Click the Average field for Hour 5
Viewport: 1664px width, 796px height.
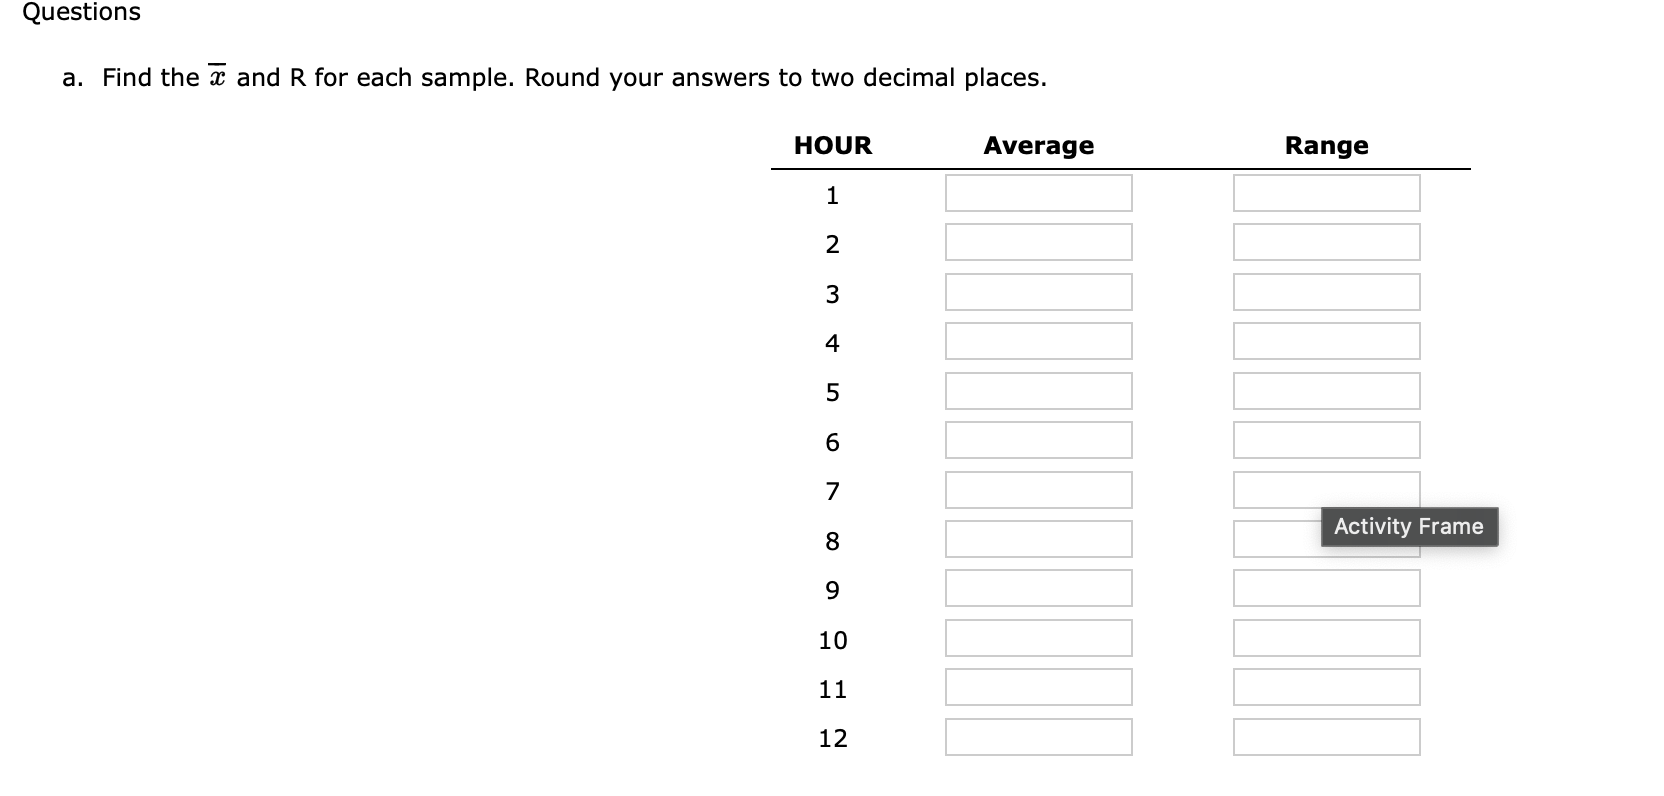click(1038, 390)
